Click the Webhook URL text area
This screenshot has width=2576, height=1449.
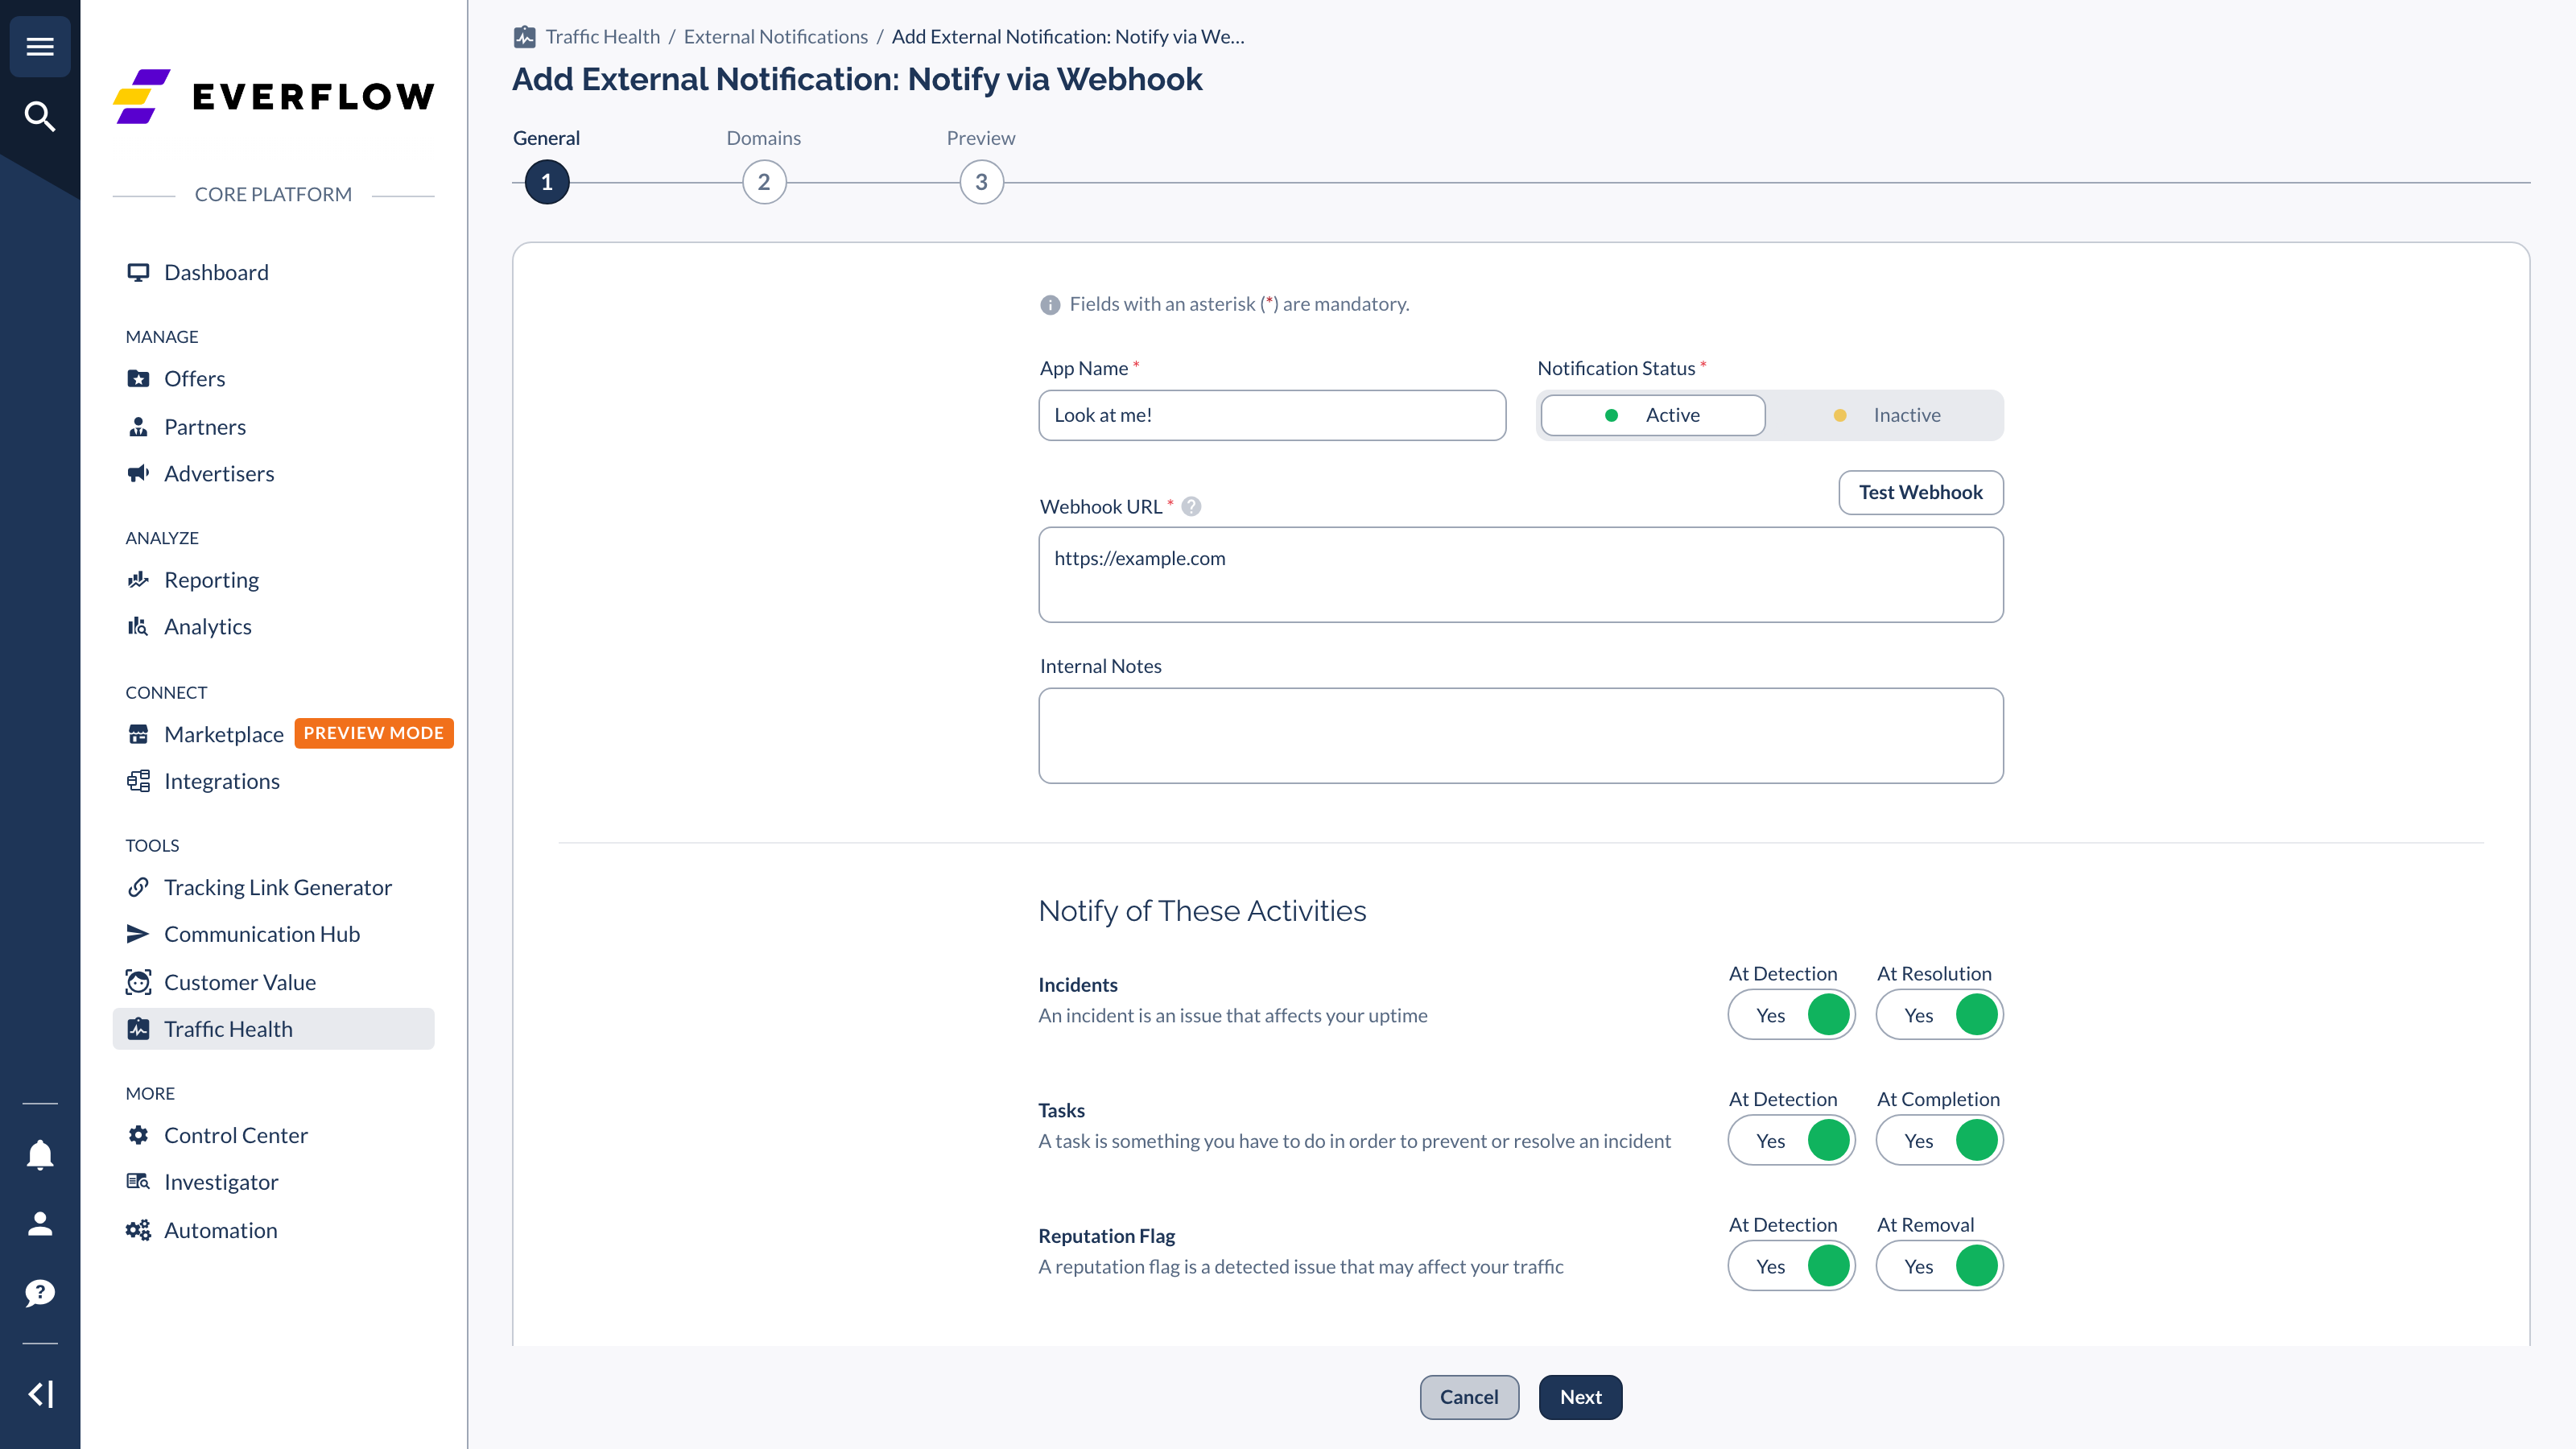(x=1521, y=575)
